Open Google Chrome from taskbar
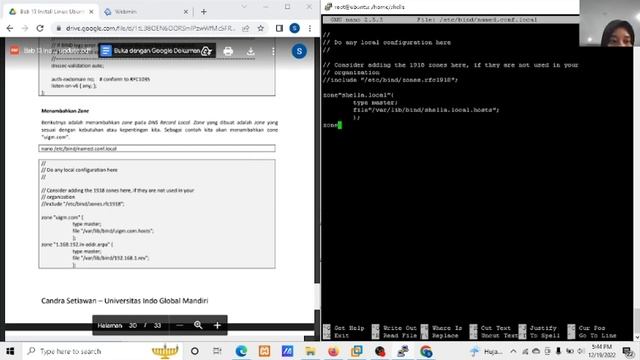Viewport: 640px width, 360px height. (426, 351)
